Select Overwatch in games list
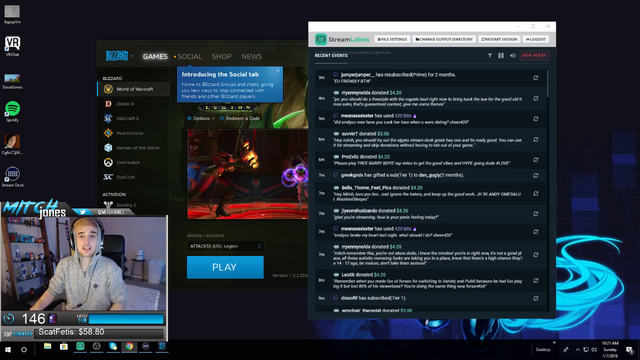 click(134, 162)
